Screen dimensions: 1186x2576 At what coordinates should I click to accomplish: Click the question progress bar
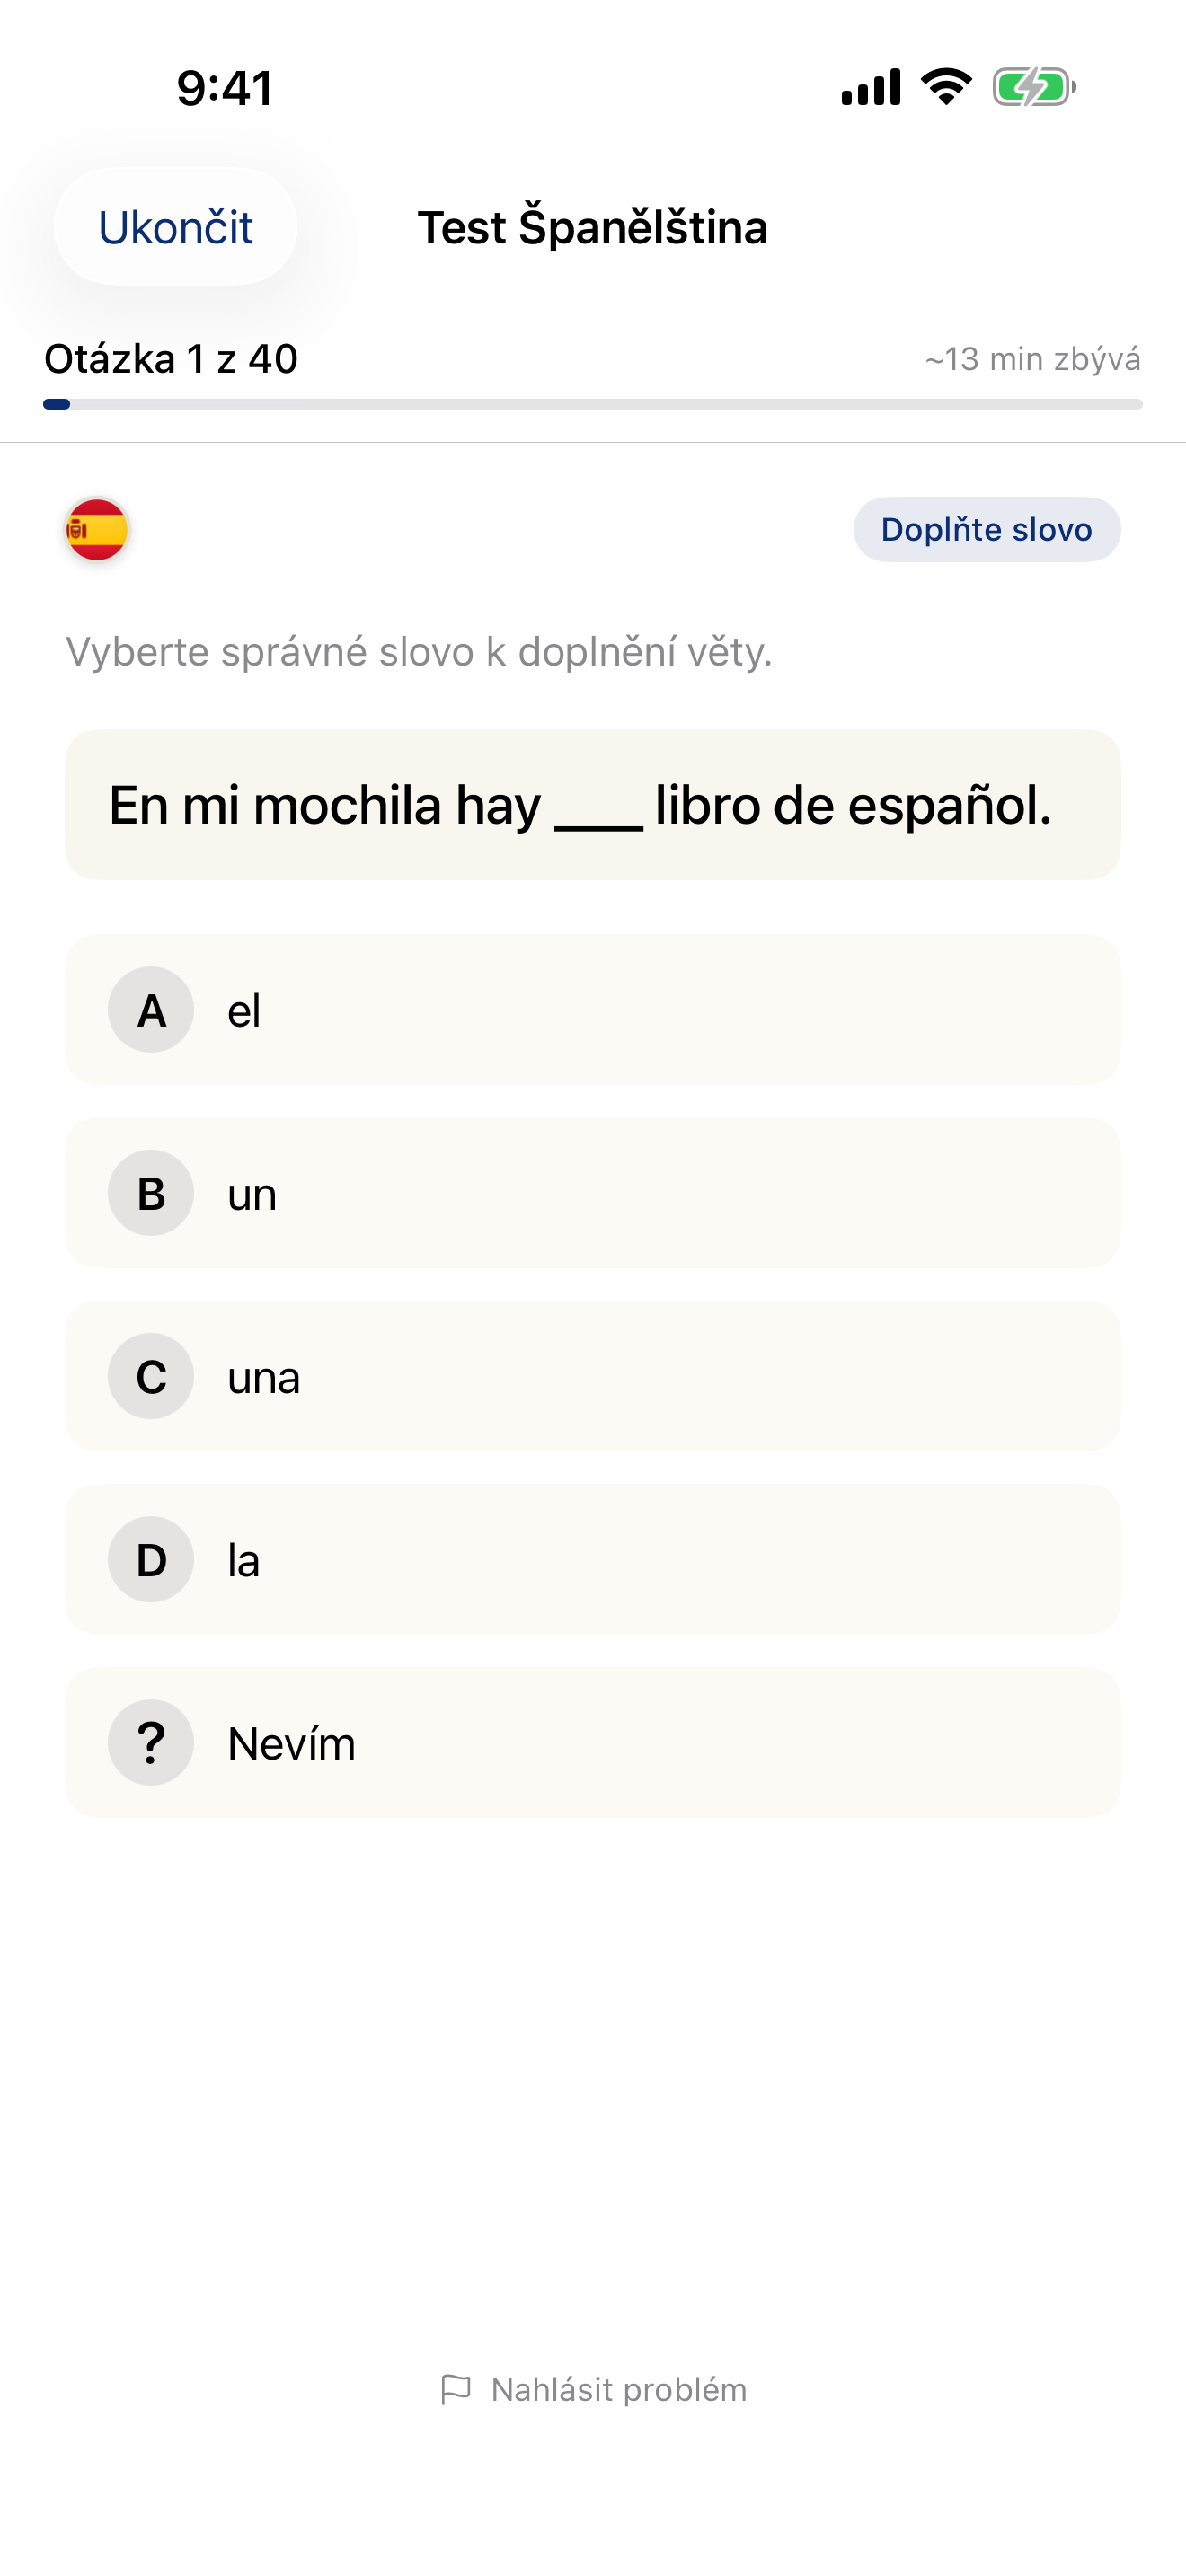592,404
